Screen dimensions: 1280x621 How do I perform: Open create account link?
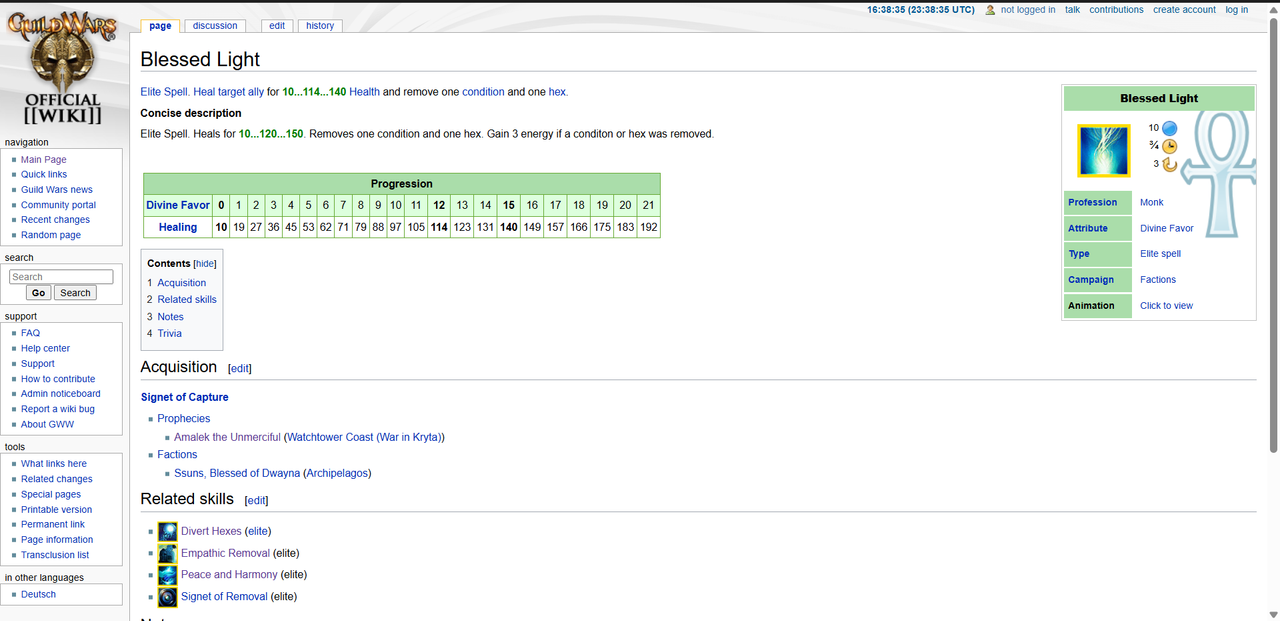[1184, 10]
